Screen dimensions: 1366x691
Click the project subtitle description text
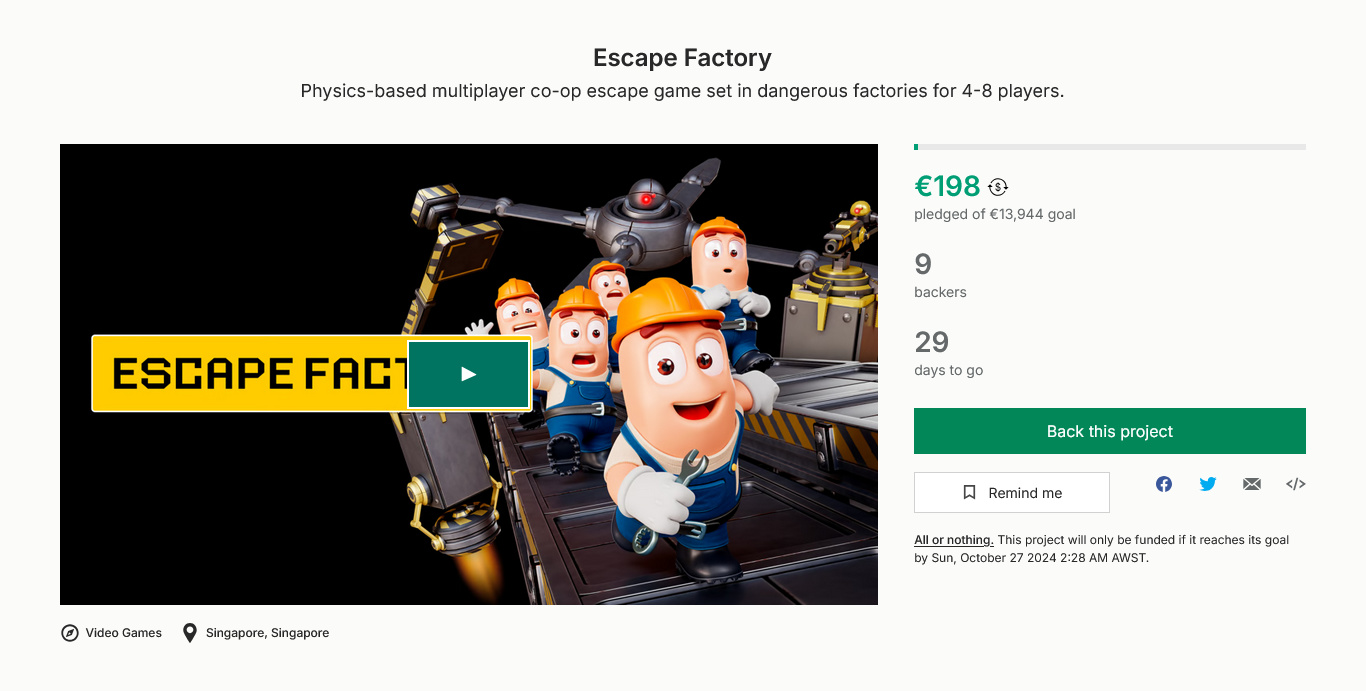682,91
